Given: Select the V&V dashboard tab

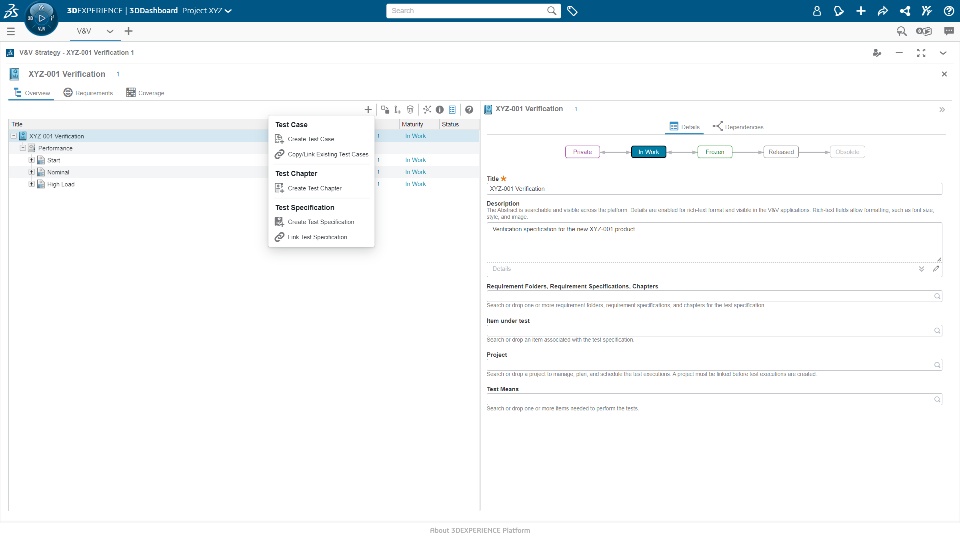Looking at the screenshot, I should tap(84, 31).
